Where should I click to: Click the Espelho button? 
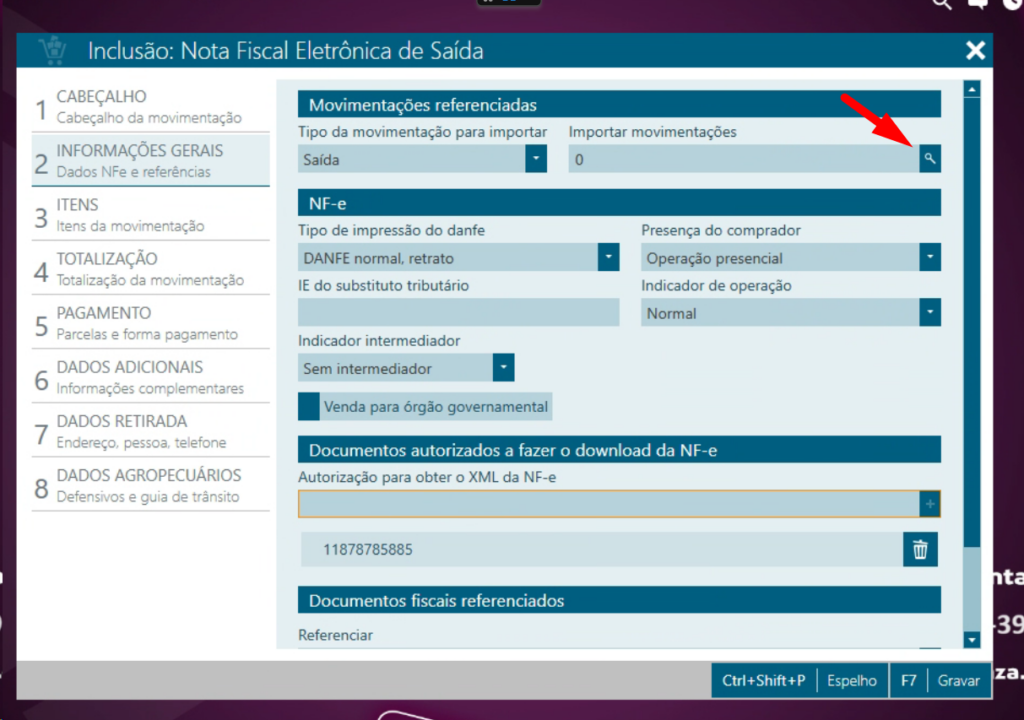click(851, 681)
